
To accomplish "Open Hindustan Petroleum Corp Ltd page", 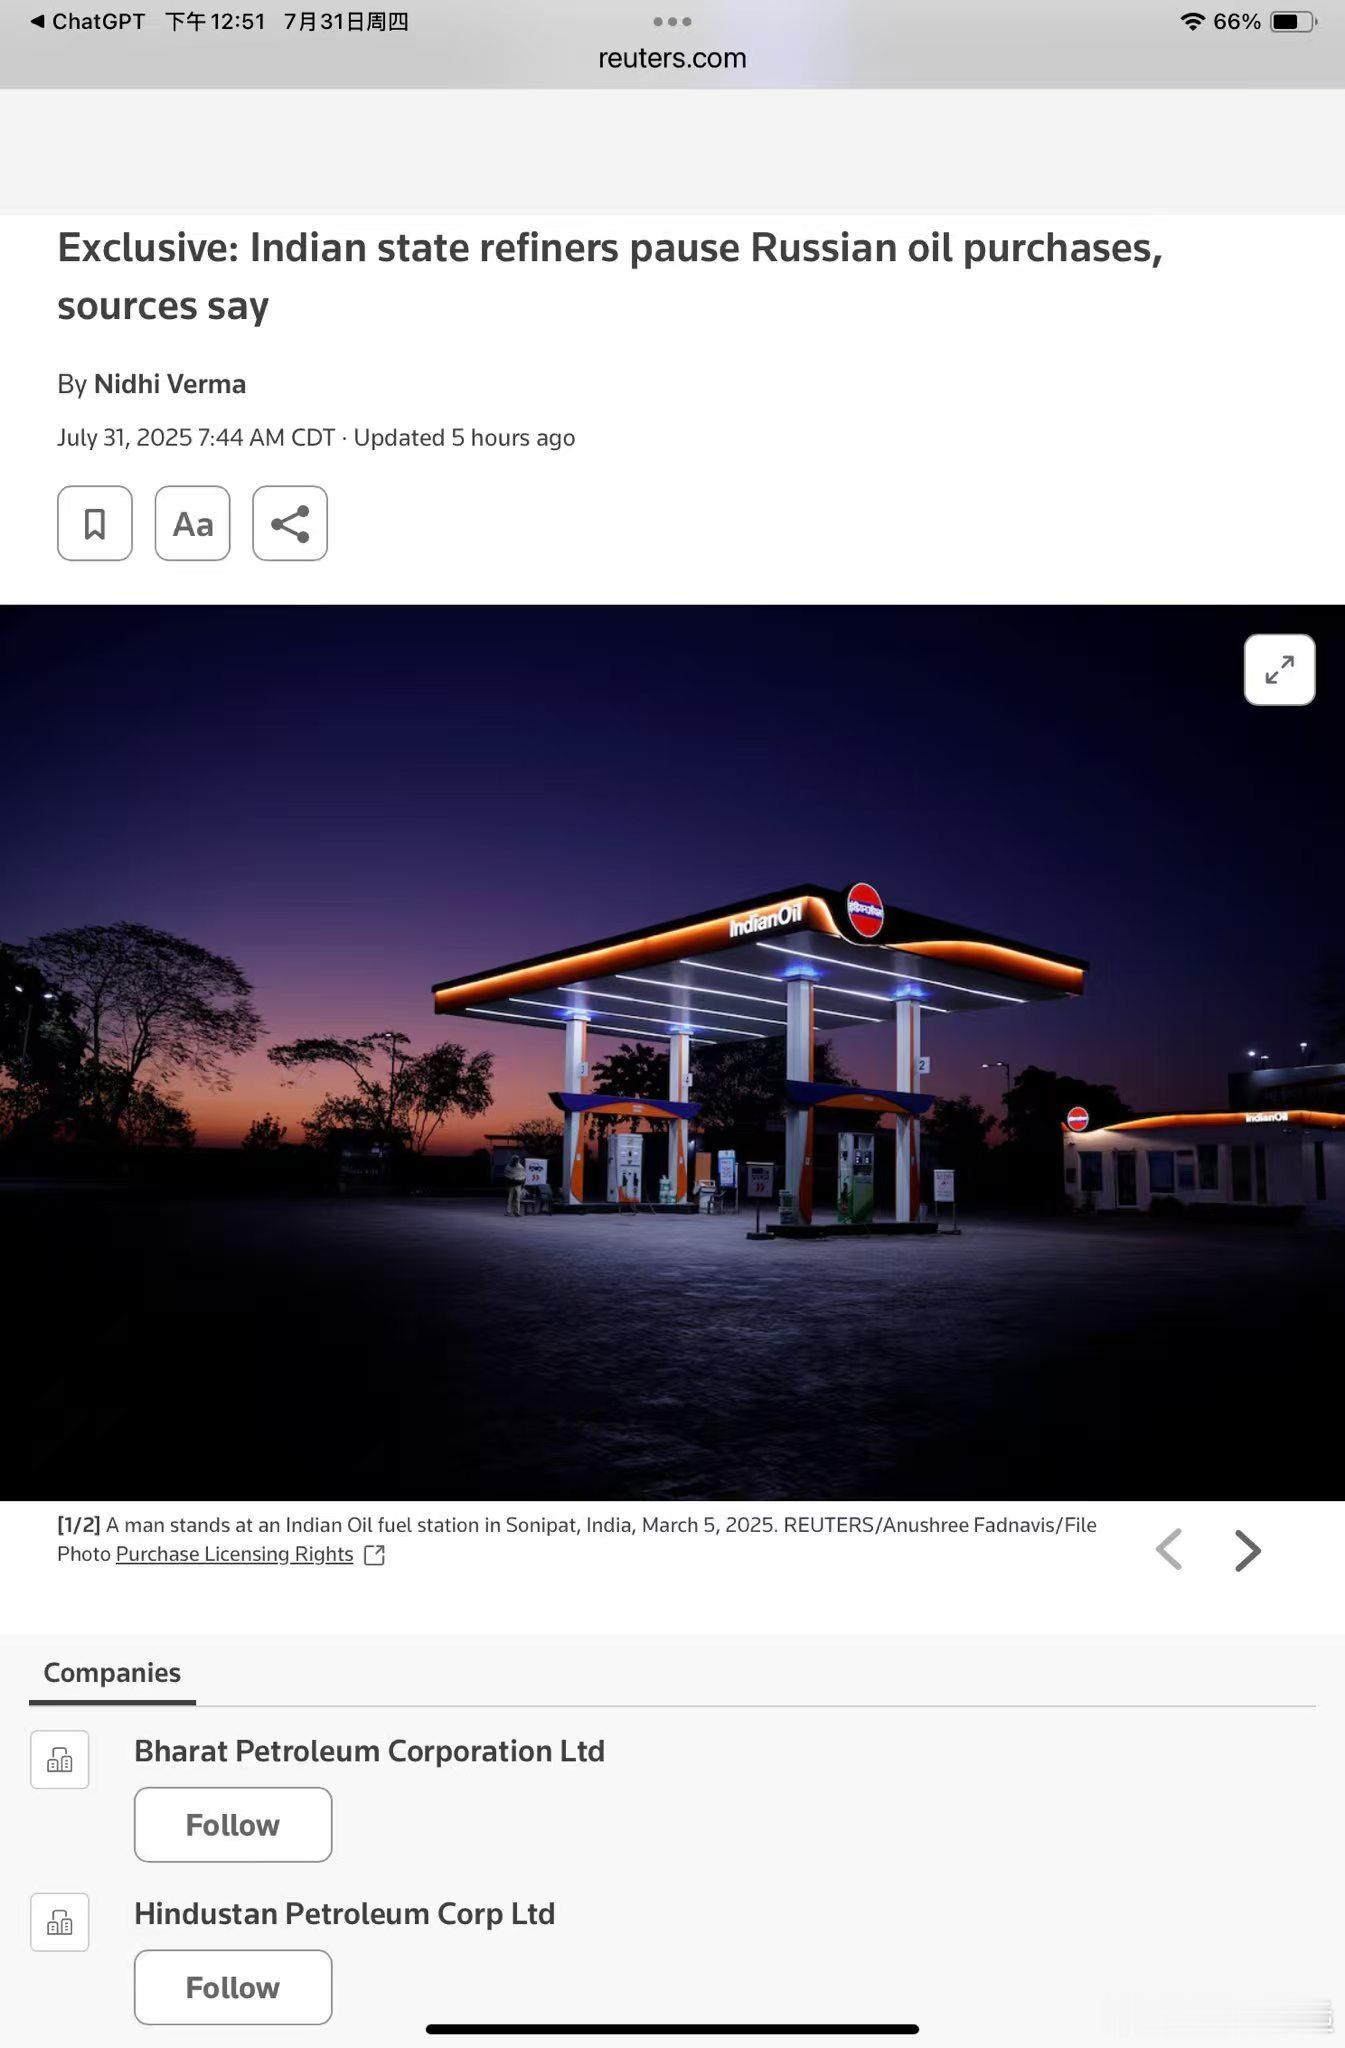I will [x=344, y=1914].
